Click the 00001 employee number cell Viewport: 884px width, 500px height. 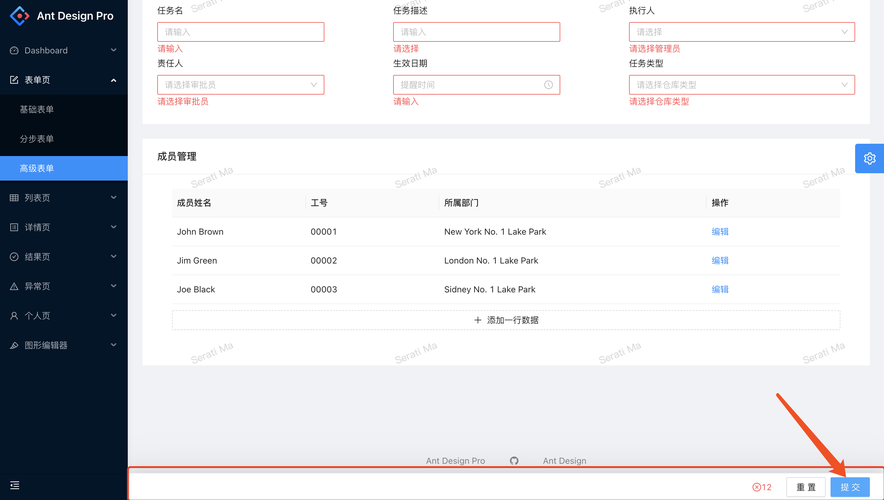coord(324,232)
